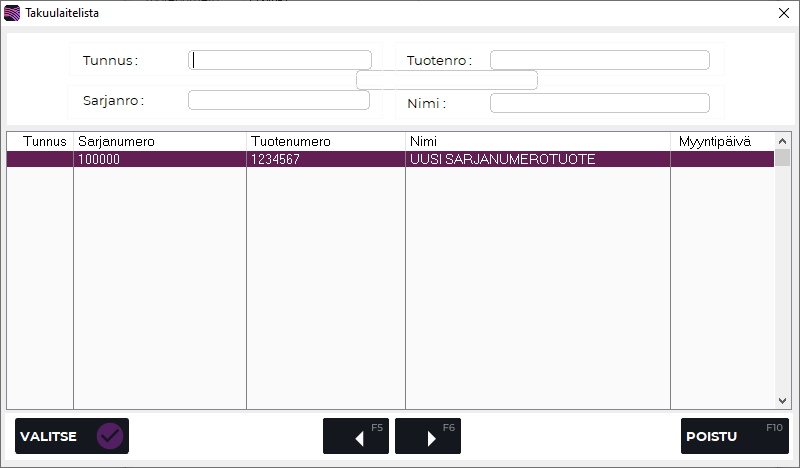Select the Sarjanro text field
This screenshot has width=800, height=468.
[278, 100]
